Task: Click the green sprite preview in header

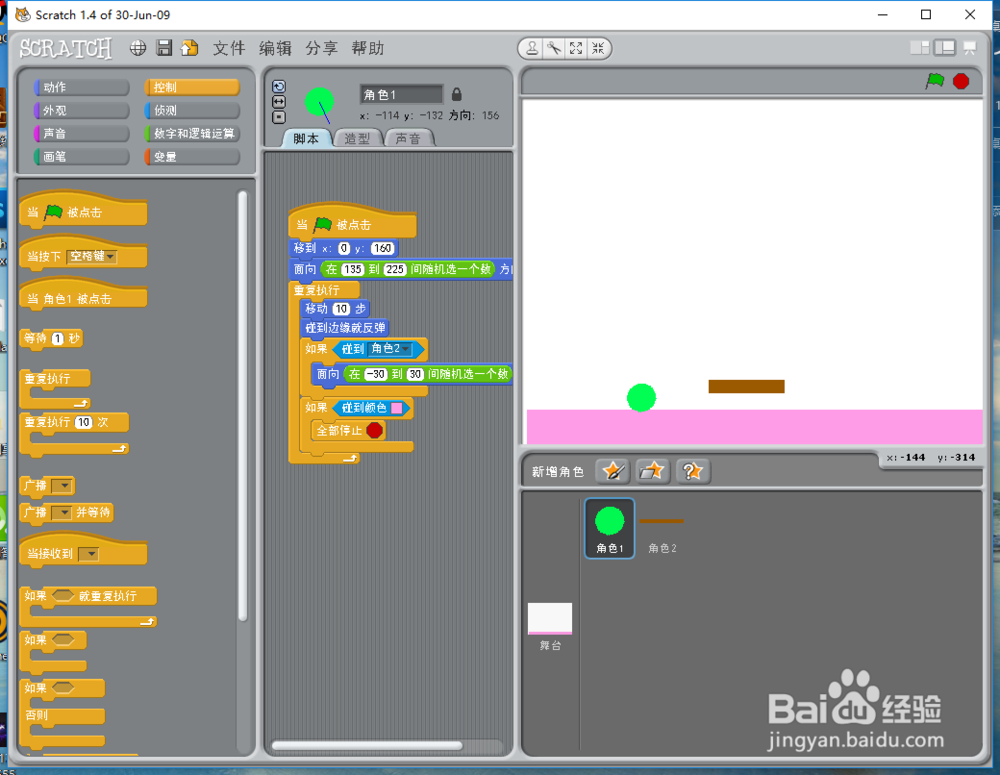Action: coord(320,103)
